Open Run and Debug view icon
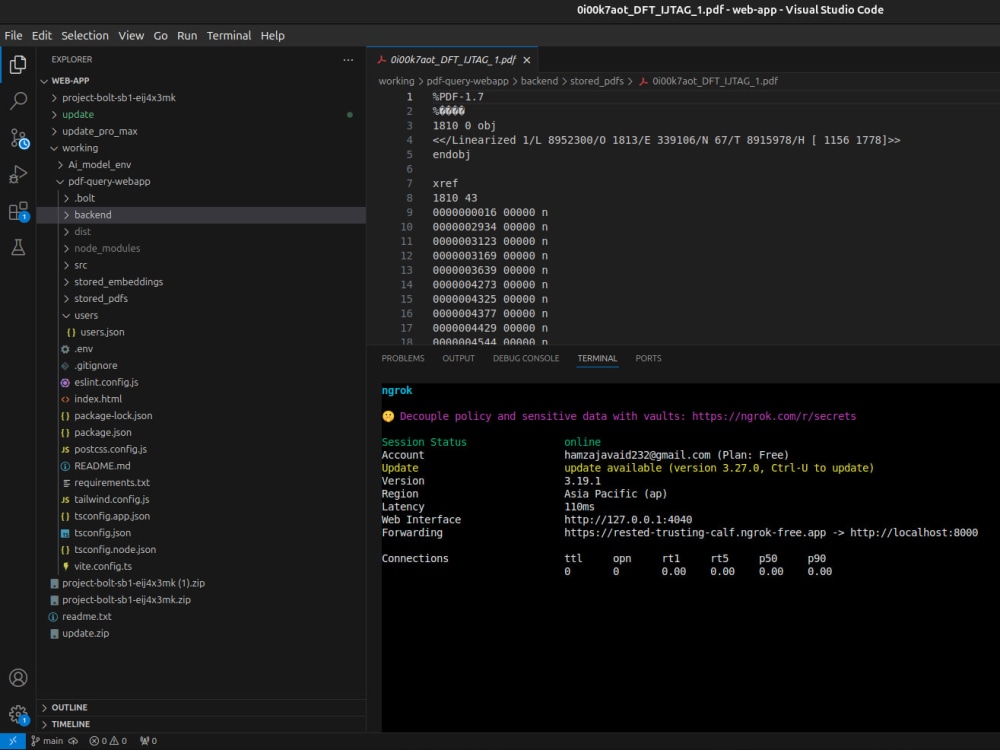1000x750 pixels. [x=18, y=174]
